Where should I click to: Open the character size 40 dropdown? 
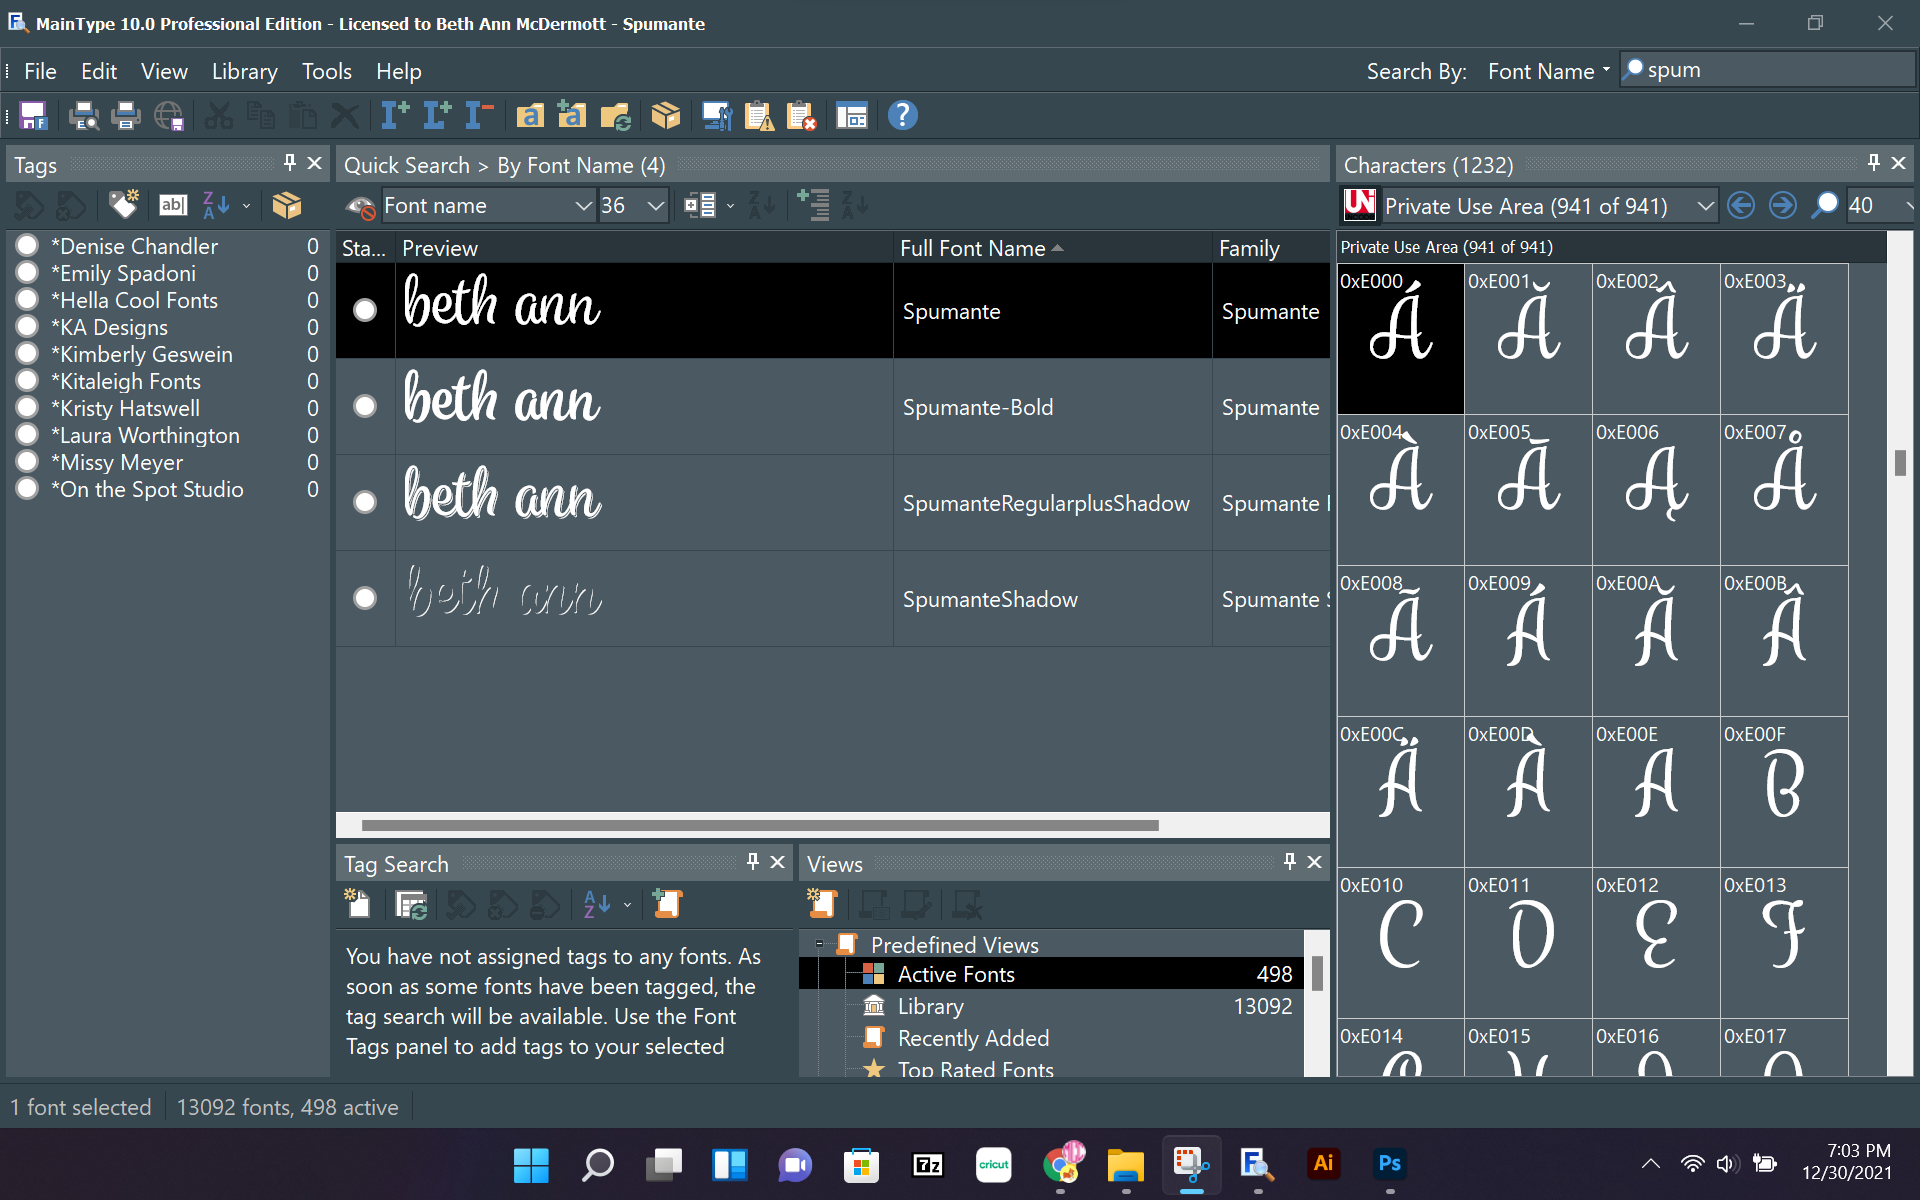coord(1908,206)
